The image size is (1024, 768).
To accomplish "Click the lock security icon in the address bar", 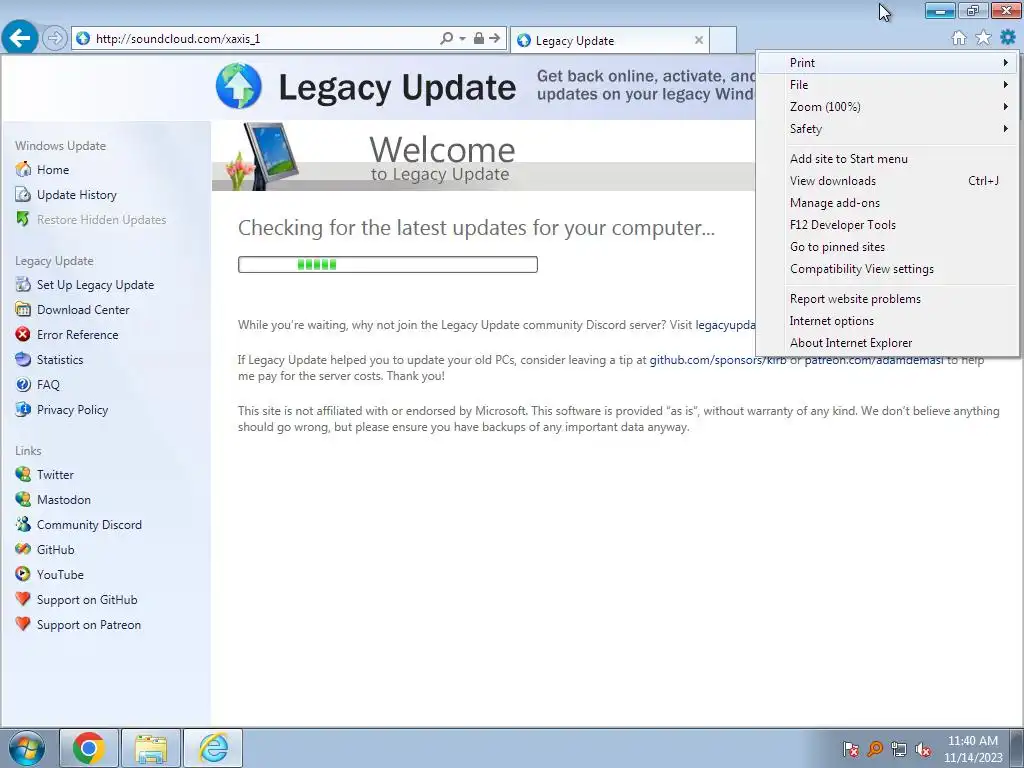I will pos(479,39).
